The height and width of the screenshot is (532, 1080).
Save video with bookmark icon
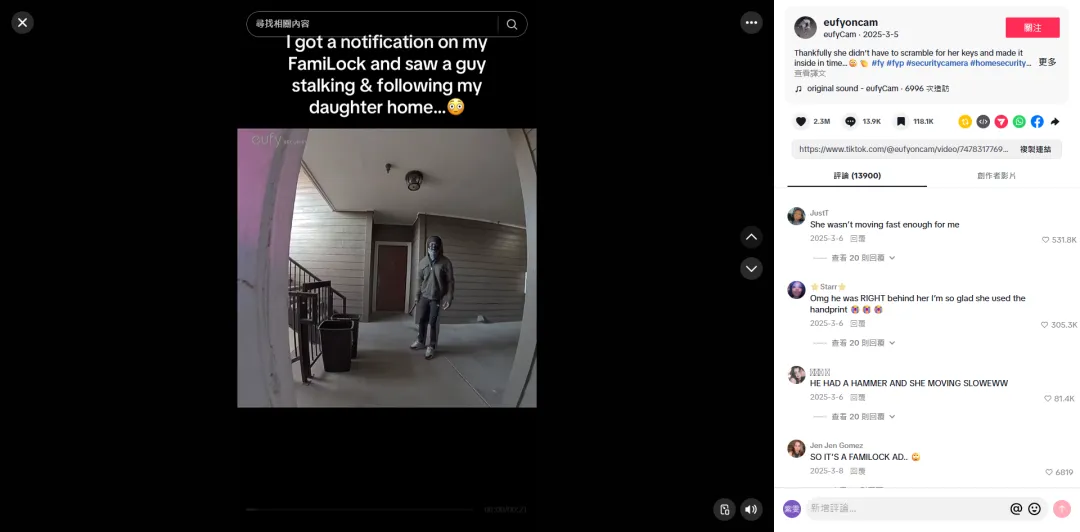pos(900,121)
